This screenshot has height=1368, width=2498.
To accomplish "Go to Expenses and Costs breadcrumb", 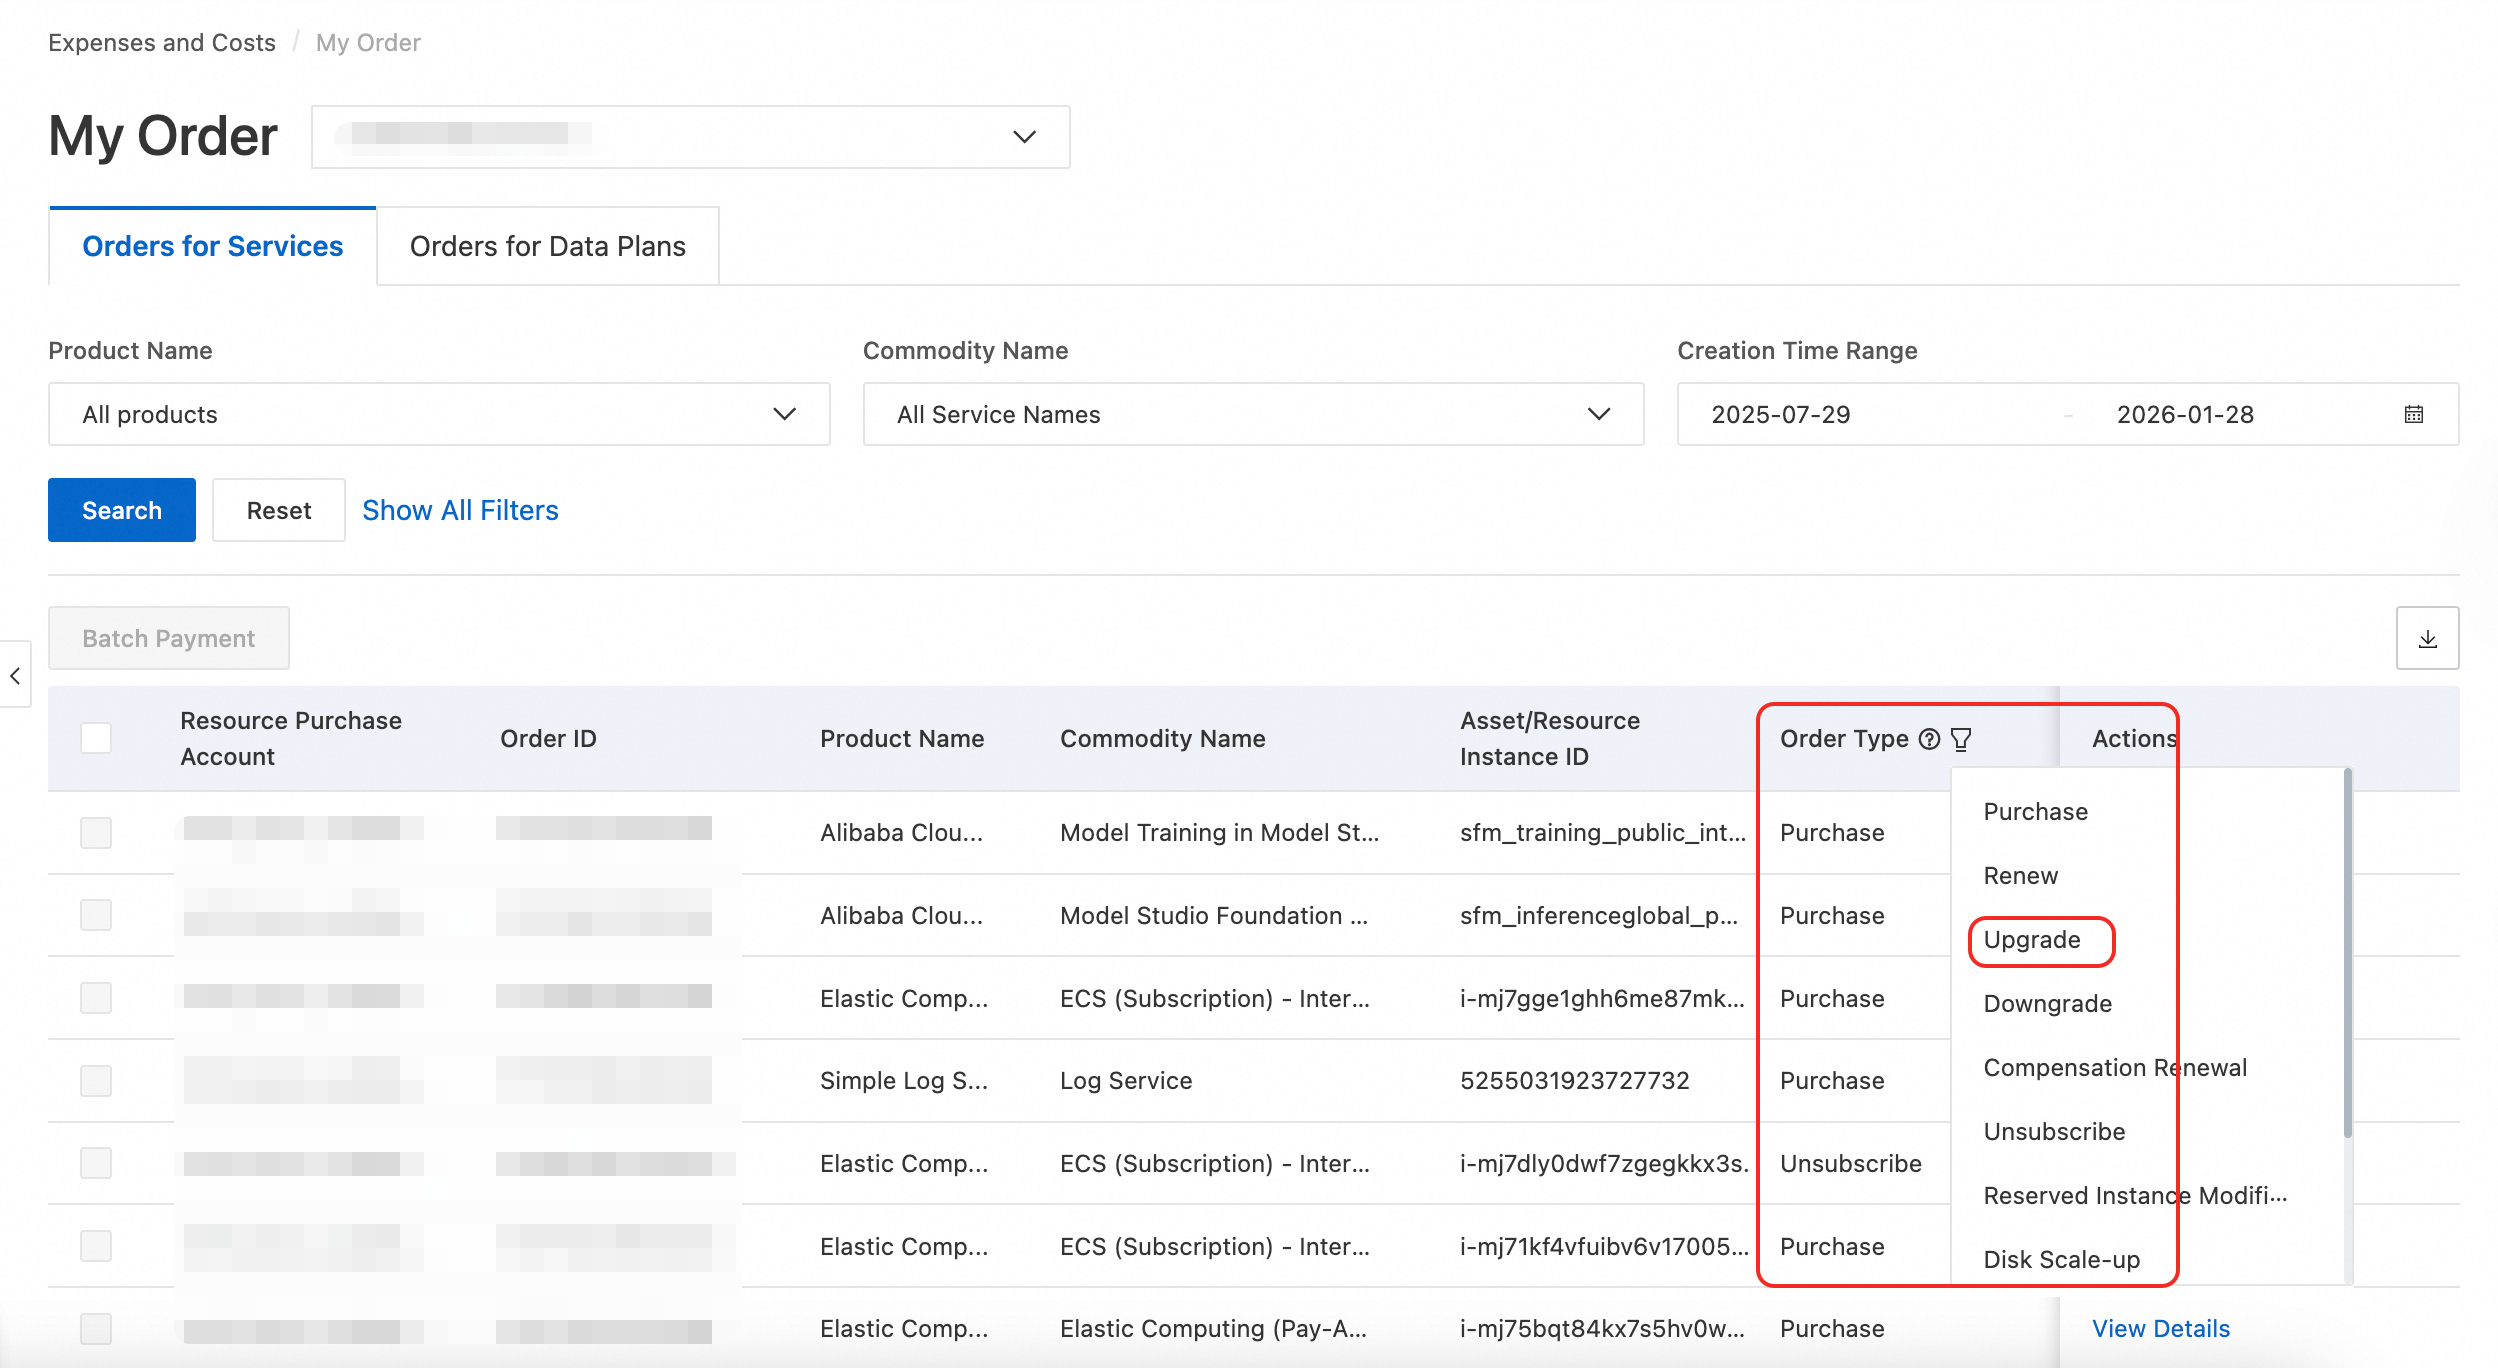I will [162, 42].
